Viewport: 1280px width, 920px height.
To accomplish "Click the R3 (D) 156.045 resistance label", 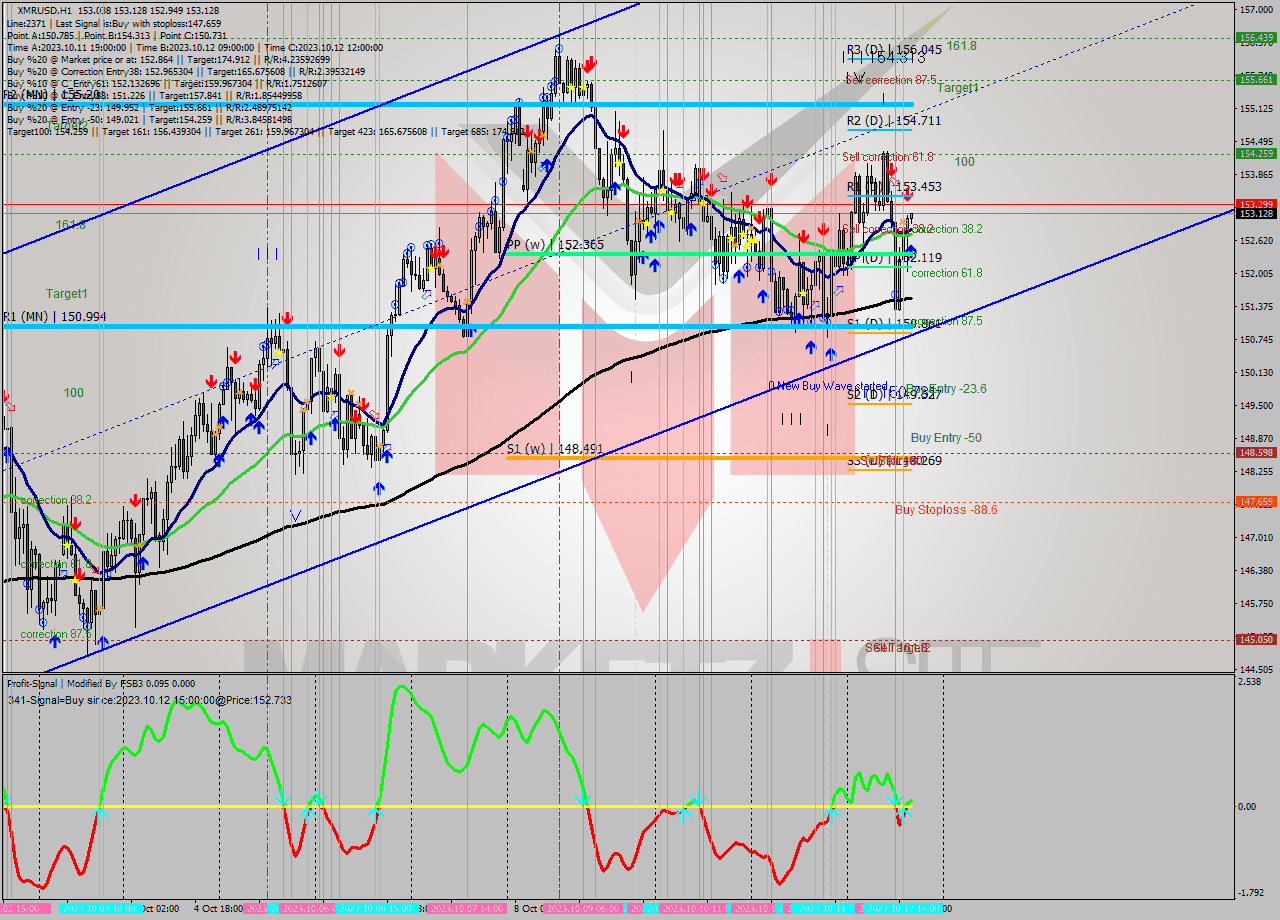I will [x=893, y=49].
